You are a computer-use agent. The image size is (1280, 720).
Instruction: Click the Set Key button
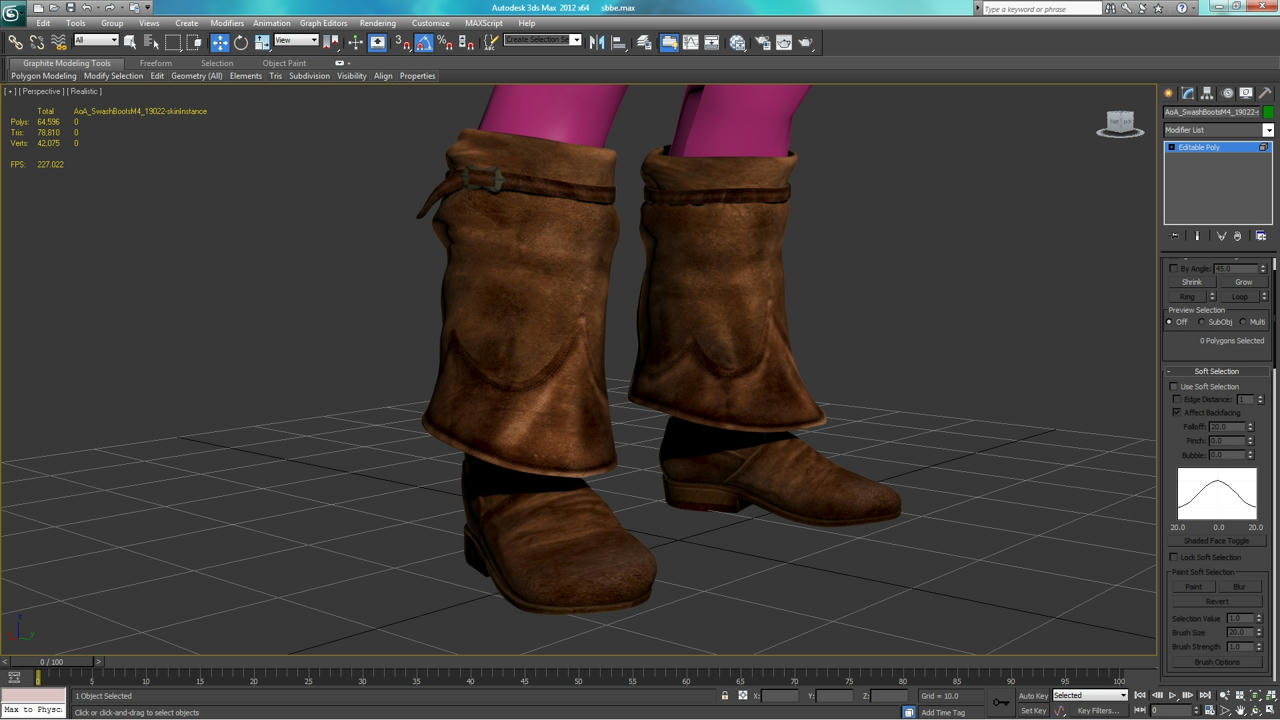coord(1033,711)
